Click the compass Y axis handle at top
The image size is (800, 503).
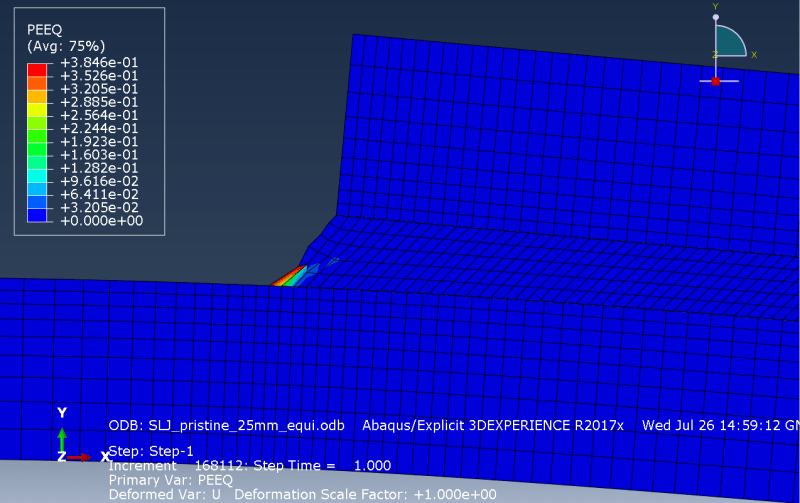pos(716,17)
